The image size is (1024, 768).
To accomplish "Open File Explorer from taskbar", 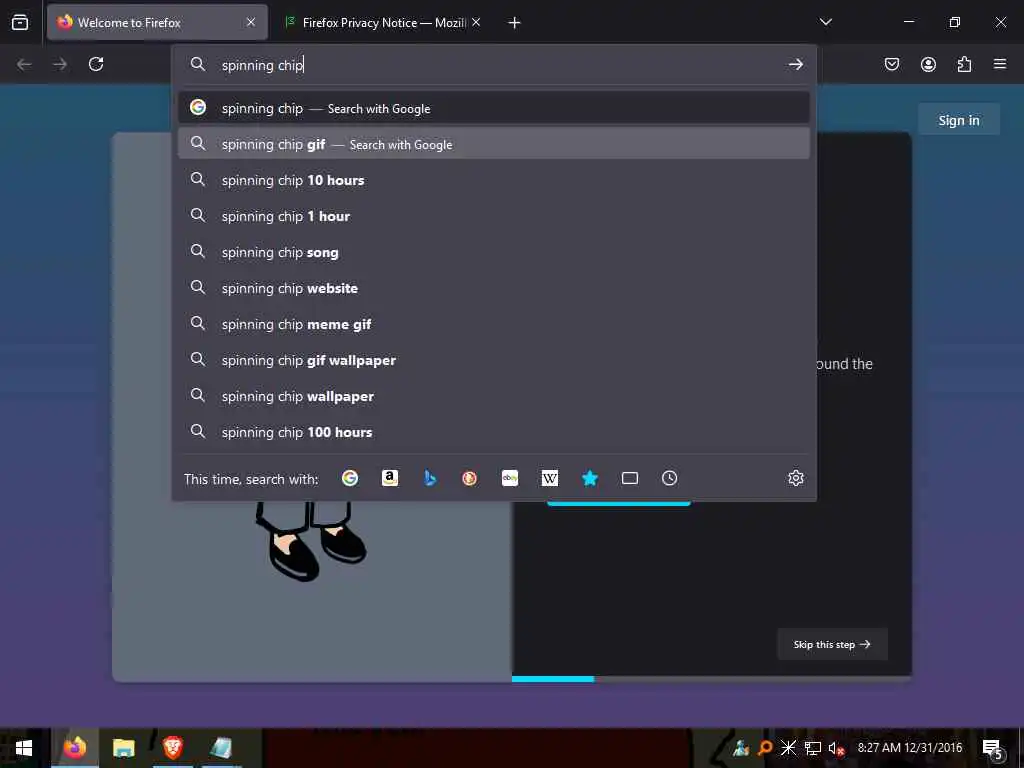I will [123, 748].
